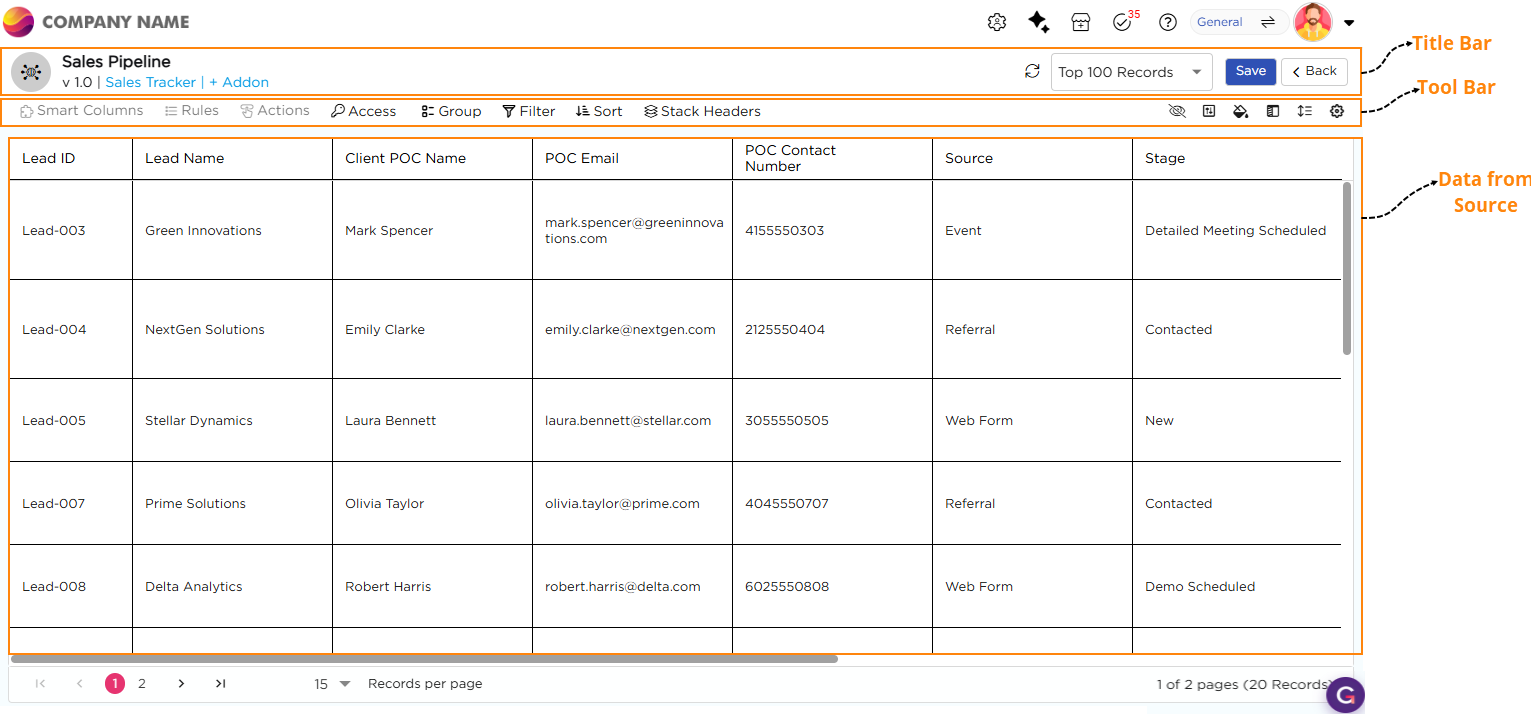Viewport: 1531px width, 714px height.
Task: Click the row height spacing icon
Action: (x=1304, y=111)
